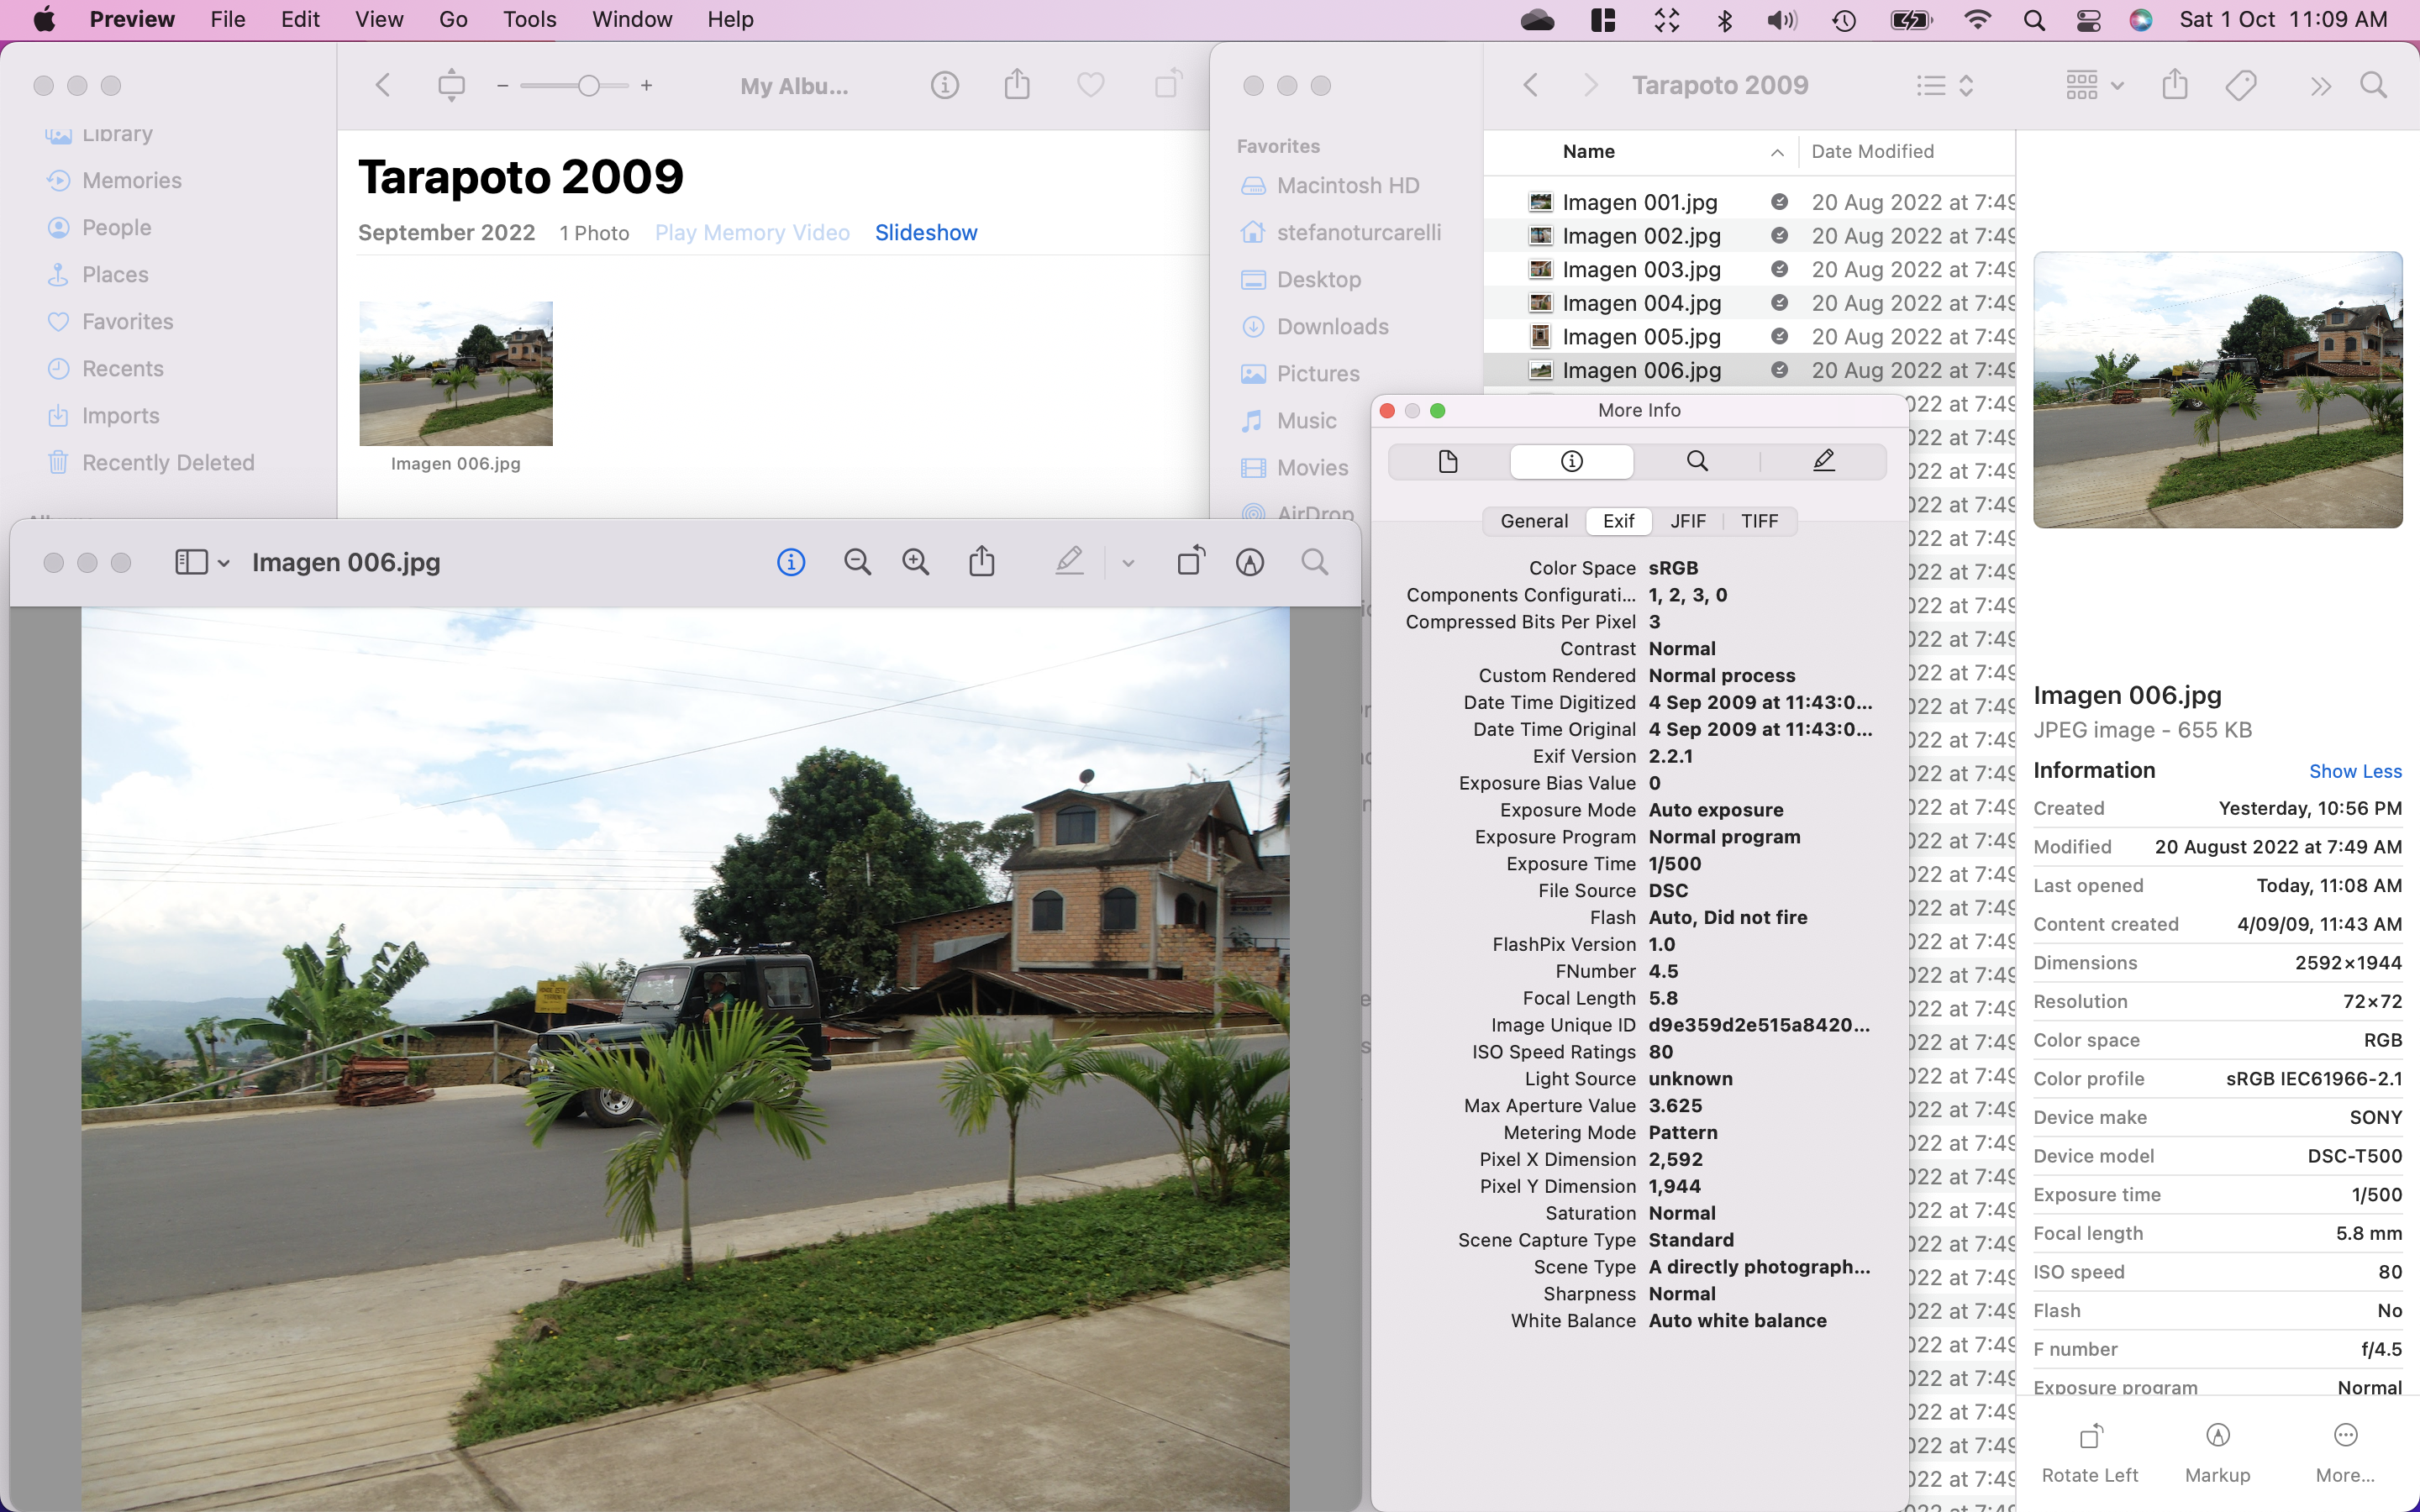Switch to the General tab in More Info
This screenshot has height=1512, width=2420.
[1533, 521]
